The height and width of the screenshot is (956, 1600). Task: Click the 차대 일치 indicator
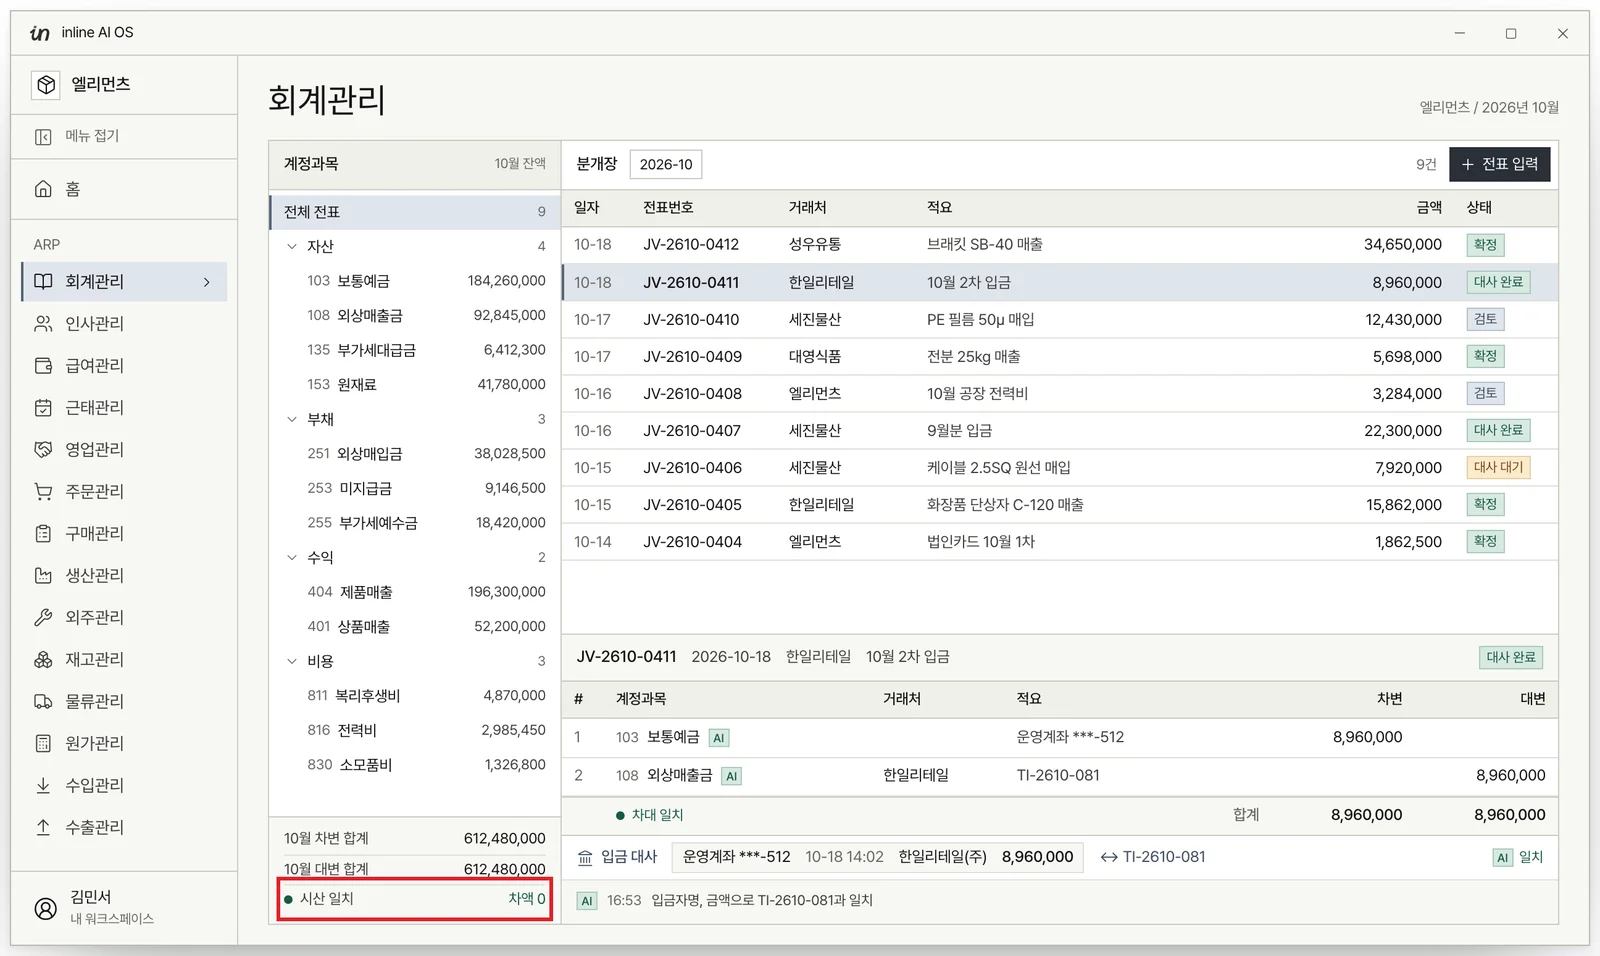[x=650, y=815]
